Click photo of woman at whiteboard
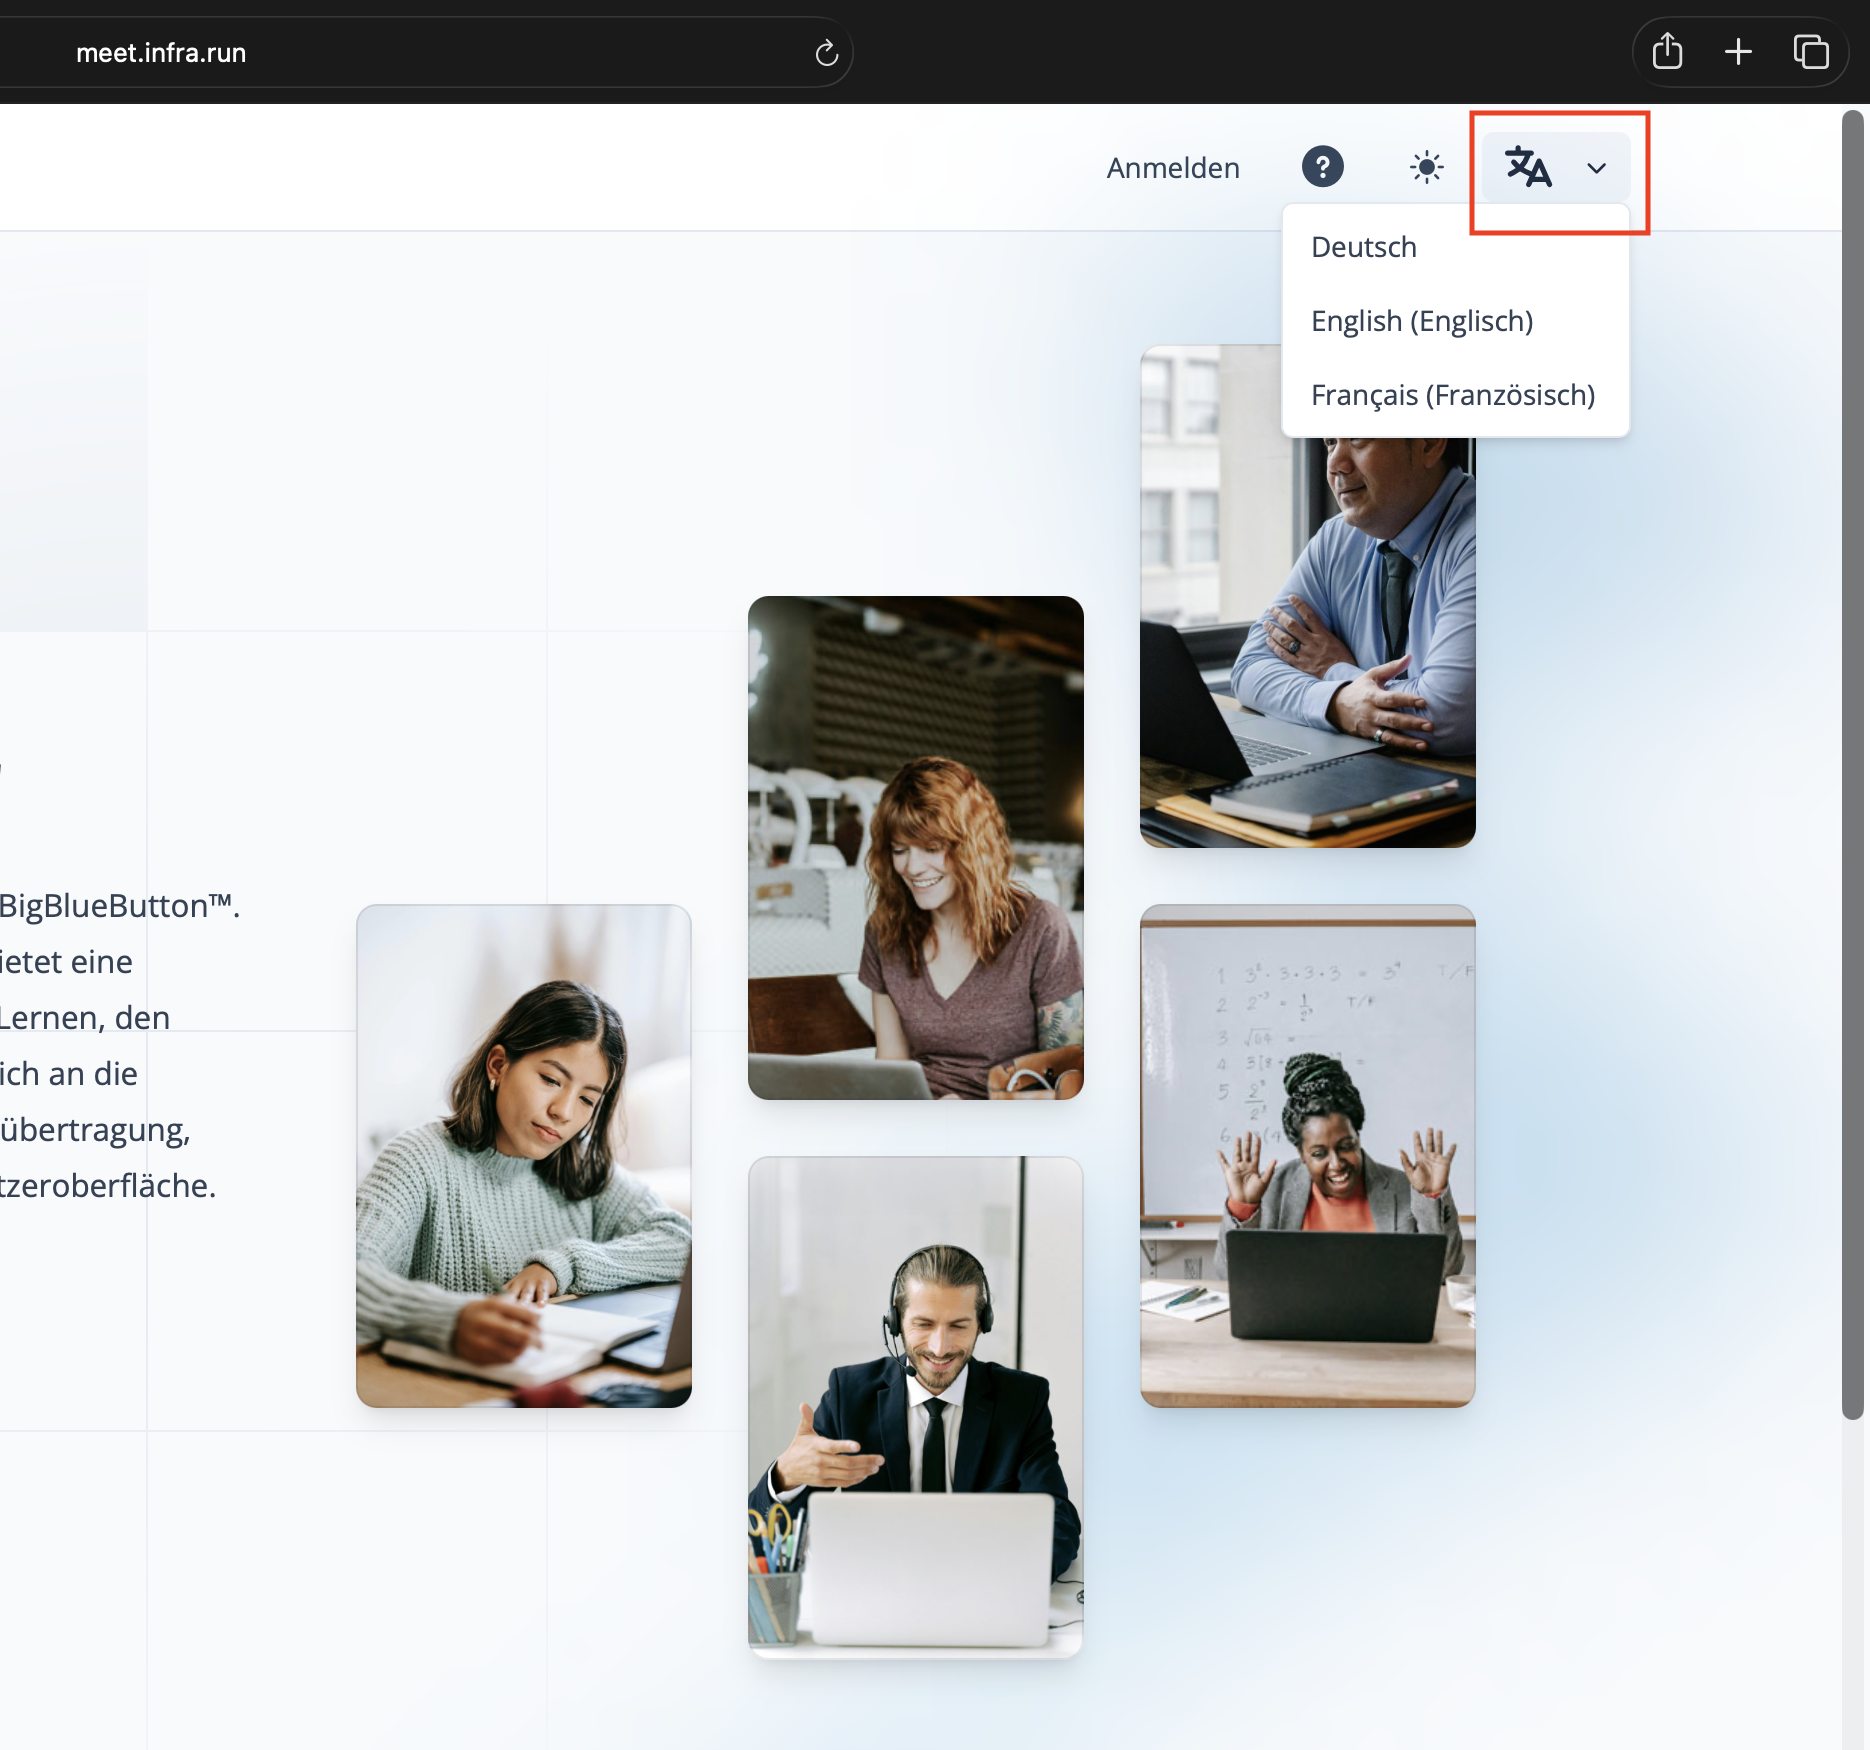Image resolution: width=1870 pixels, height=1750 pixels. click(x=1307, y=1156)
